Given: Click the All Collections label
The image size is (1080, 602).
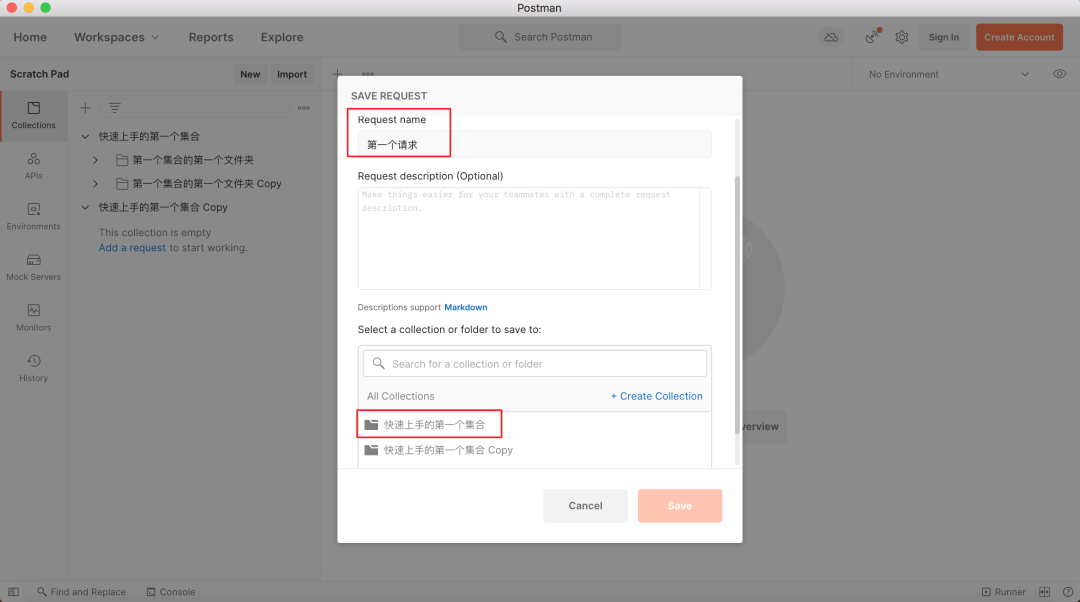Looking at the screenshot, I should [x=401, y=396].
